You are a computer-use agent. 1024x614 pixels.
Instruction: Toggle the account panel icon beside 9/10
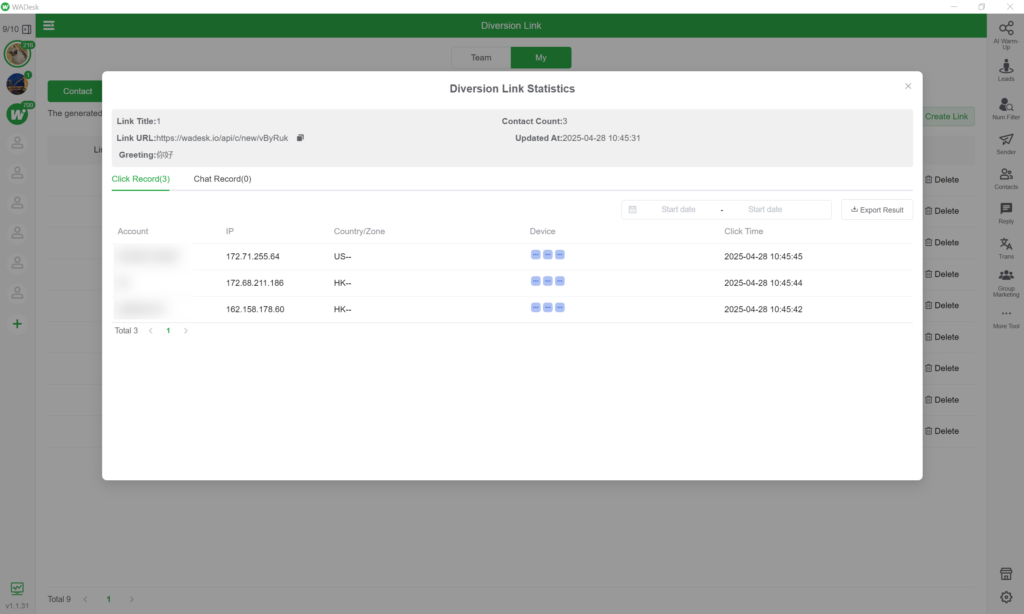click(x=27, y=29)
